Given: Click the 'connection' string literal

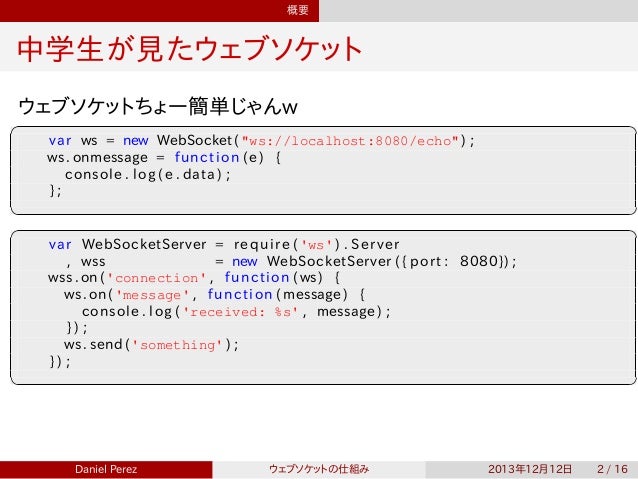Looking at the screenshot, I should pos(156,278).
